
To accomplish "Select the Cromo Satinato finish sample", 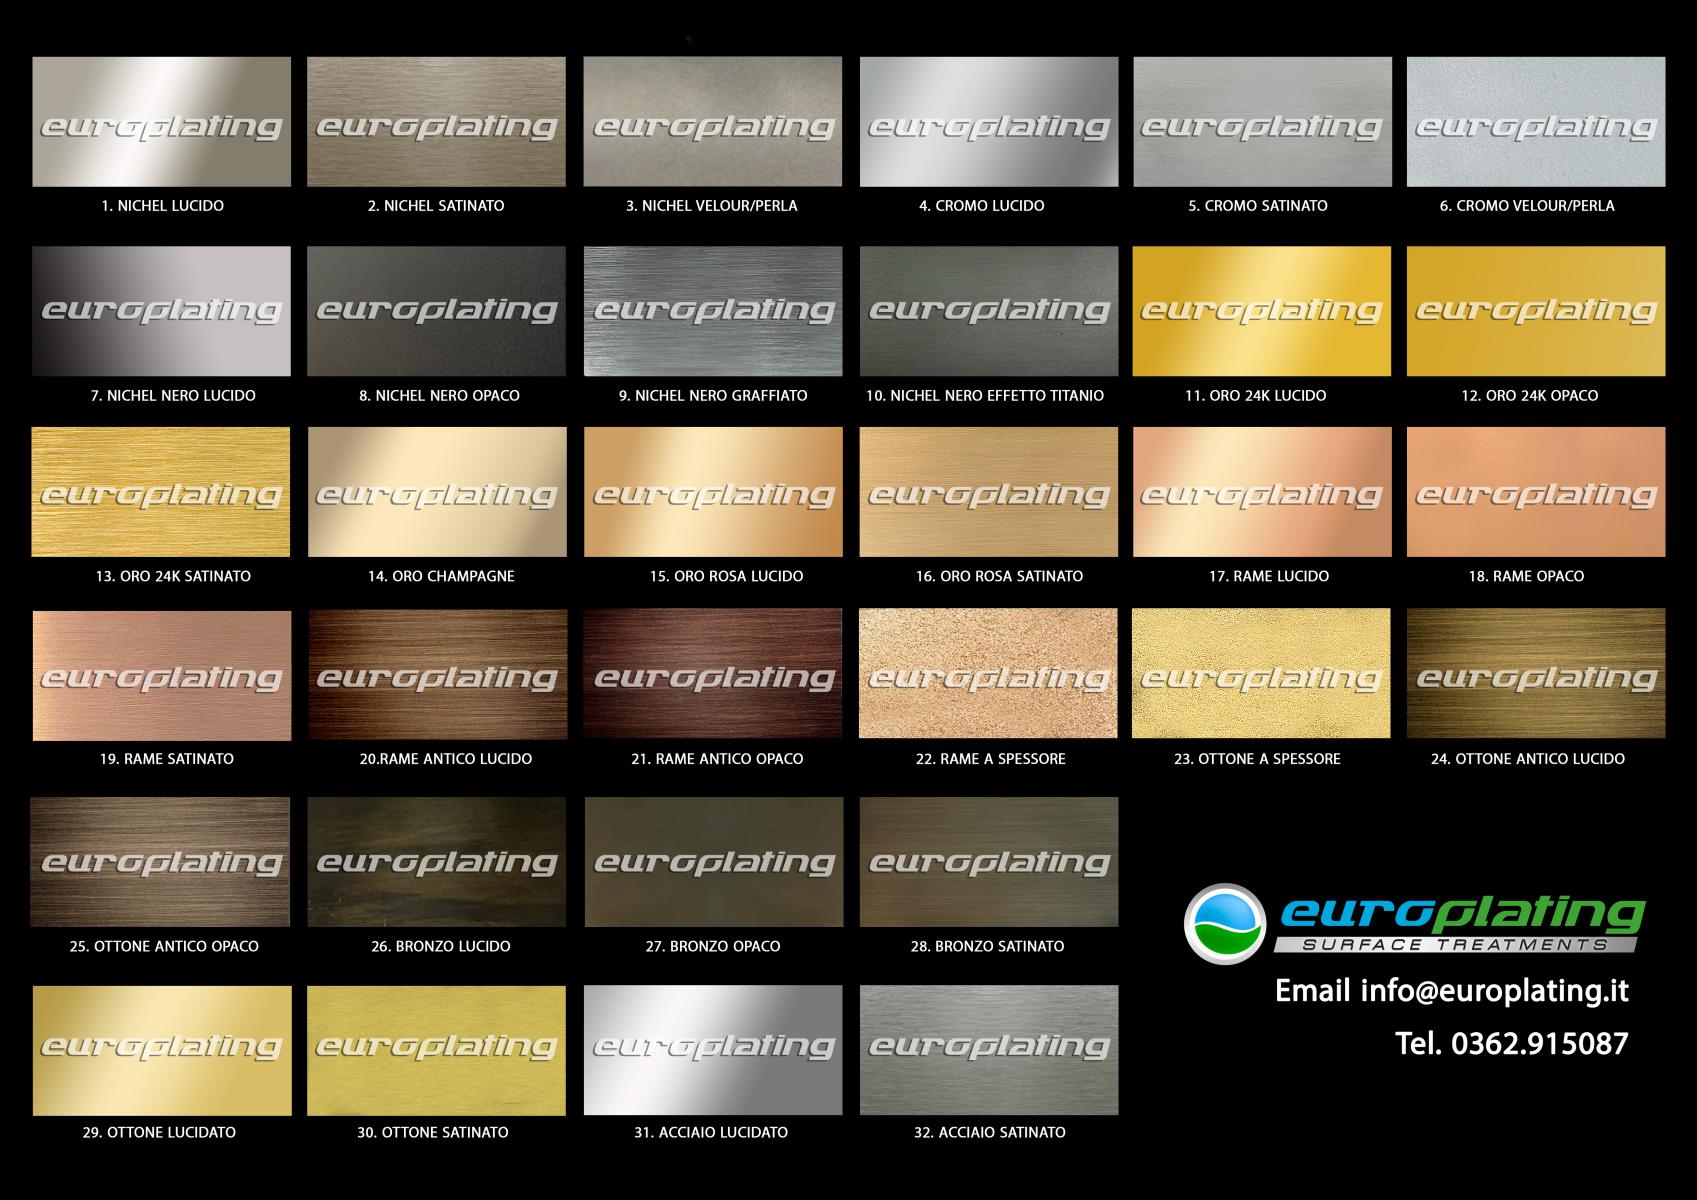I will click(1262, 121).
